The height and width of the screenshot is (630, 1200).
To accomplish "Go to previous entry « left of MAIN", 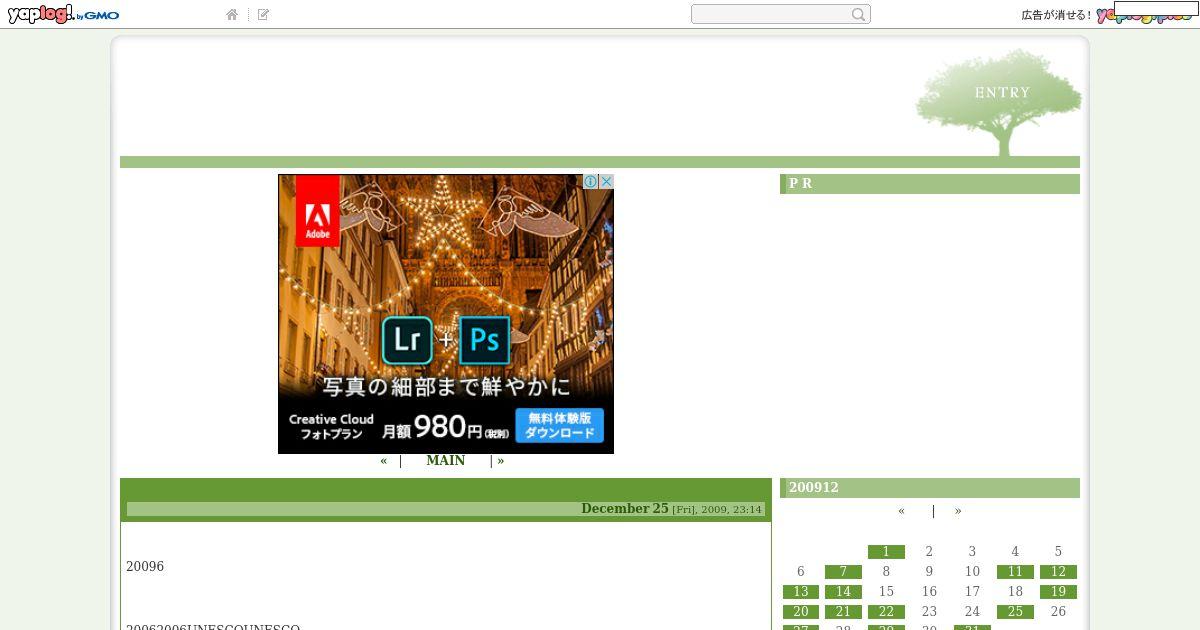I will (384, 461).
